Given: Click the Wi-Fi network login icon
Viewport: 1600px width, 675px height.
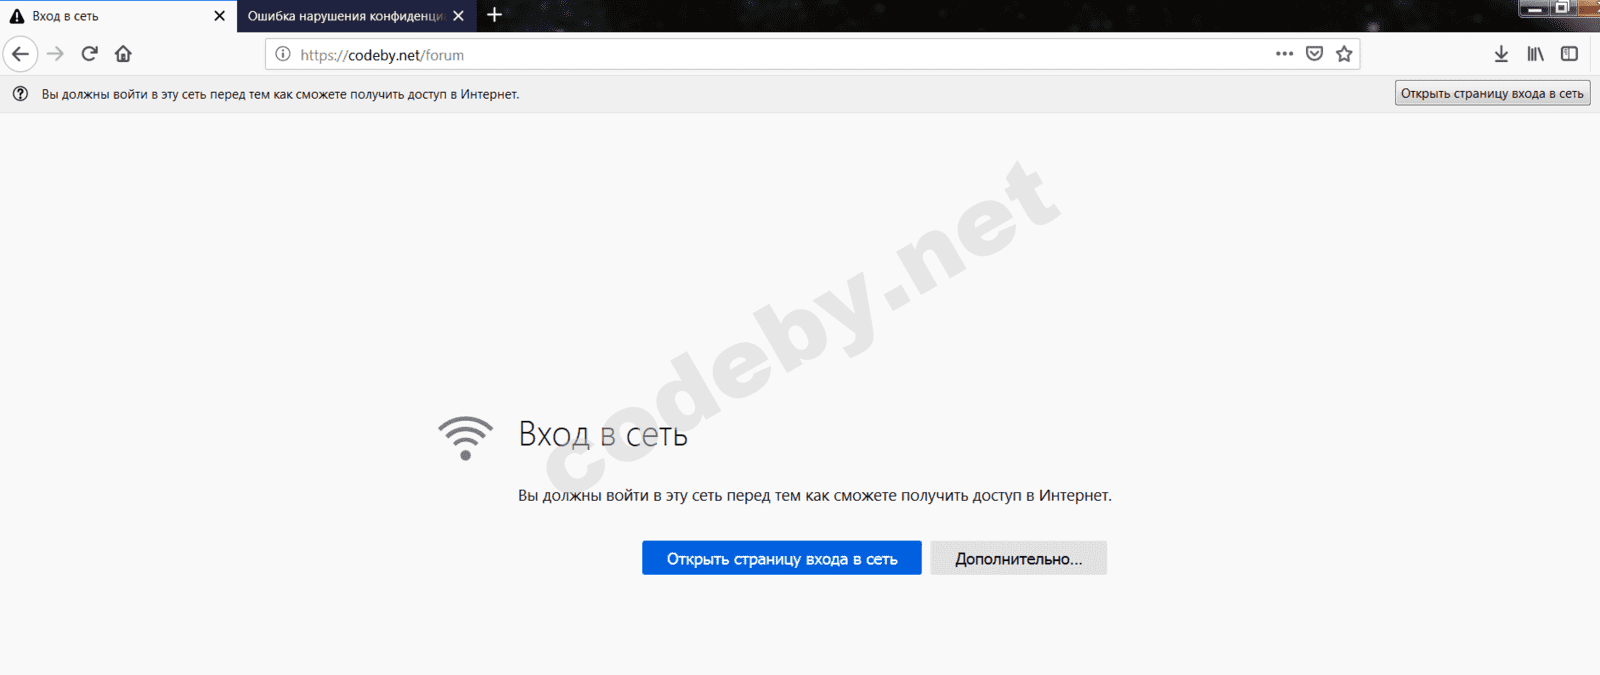Looking at the screenshot, I should 465,438.
